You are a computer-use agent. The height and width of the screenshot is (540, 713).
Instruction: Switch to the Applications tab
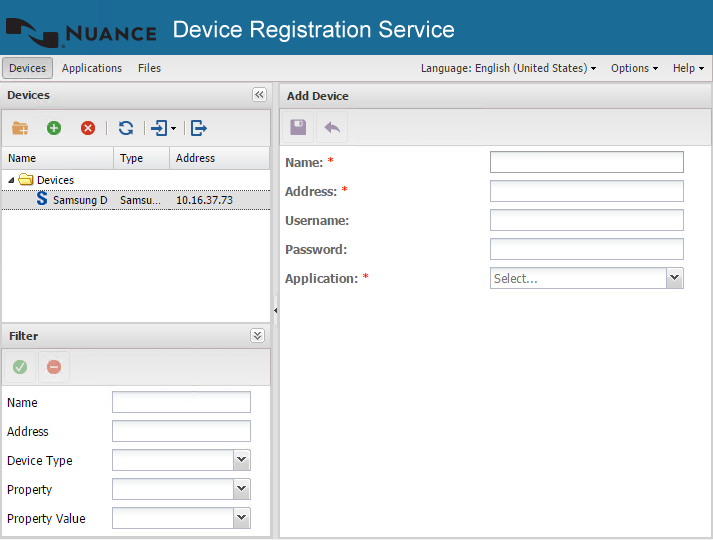pyautogui.click(x=92, y=68)
